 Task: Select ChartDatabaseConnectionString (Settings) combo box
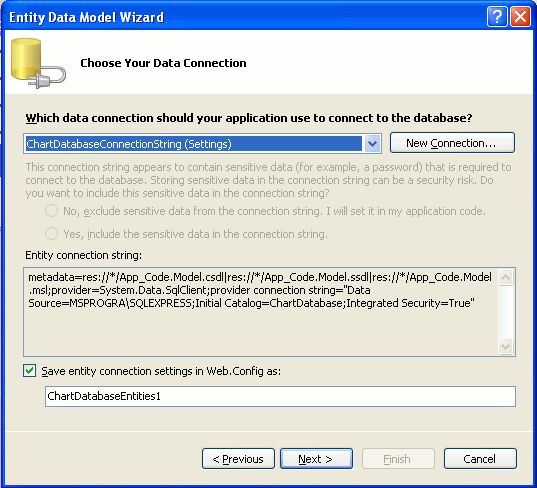point(202,143)
